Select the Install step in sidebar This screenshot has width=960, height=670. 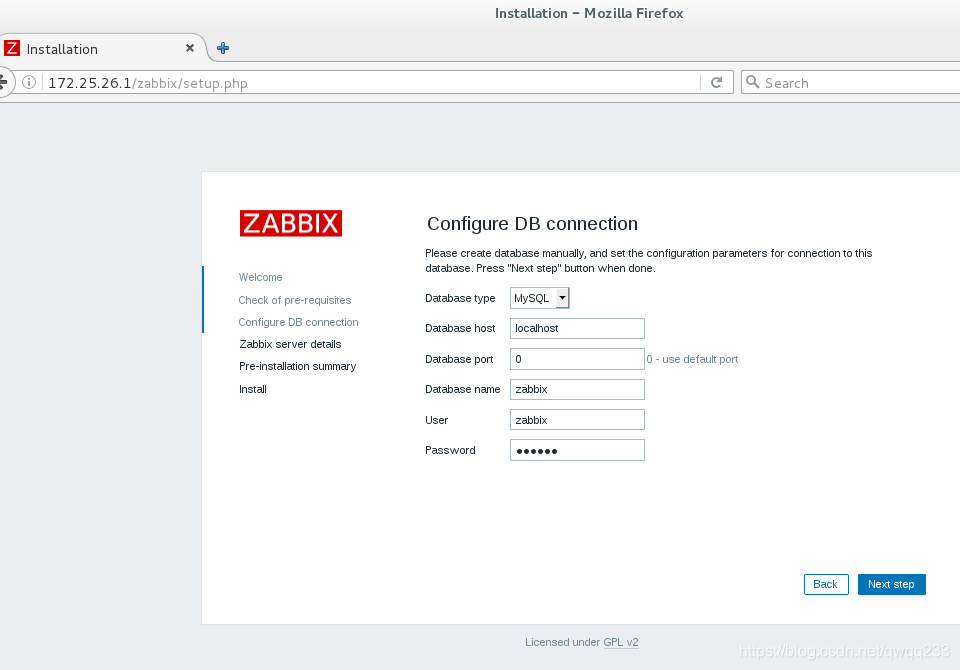pos(253,389)
